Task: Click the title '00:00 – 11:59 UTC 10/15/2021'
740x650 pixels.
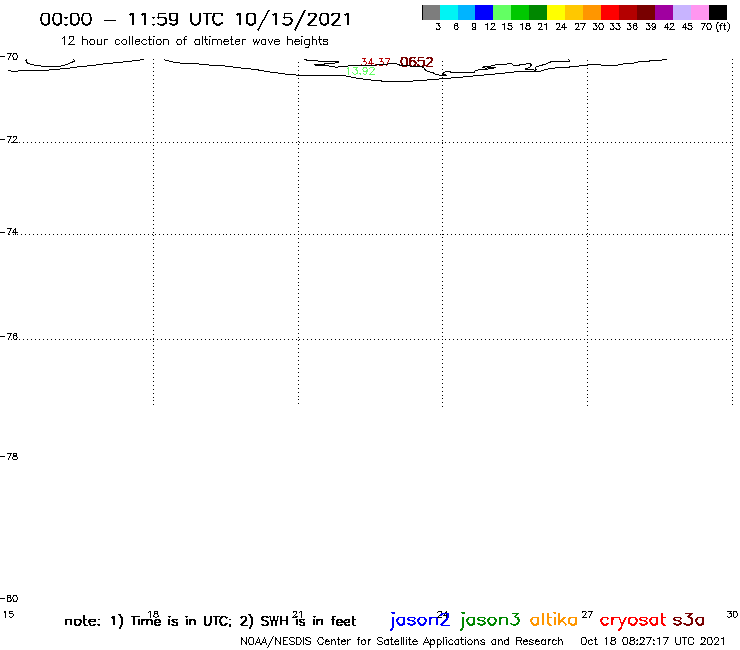Action: tap(195, 20)
